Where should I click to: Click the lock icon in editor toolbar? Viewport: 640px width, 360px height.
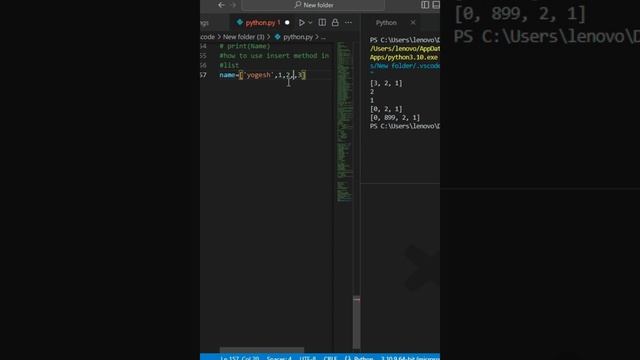335,22
